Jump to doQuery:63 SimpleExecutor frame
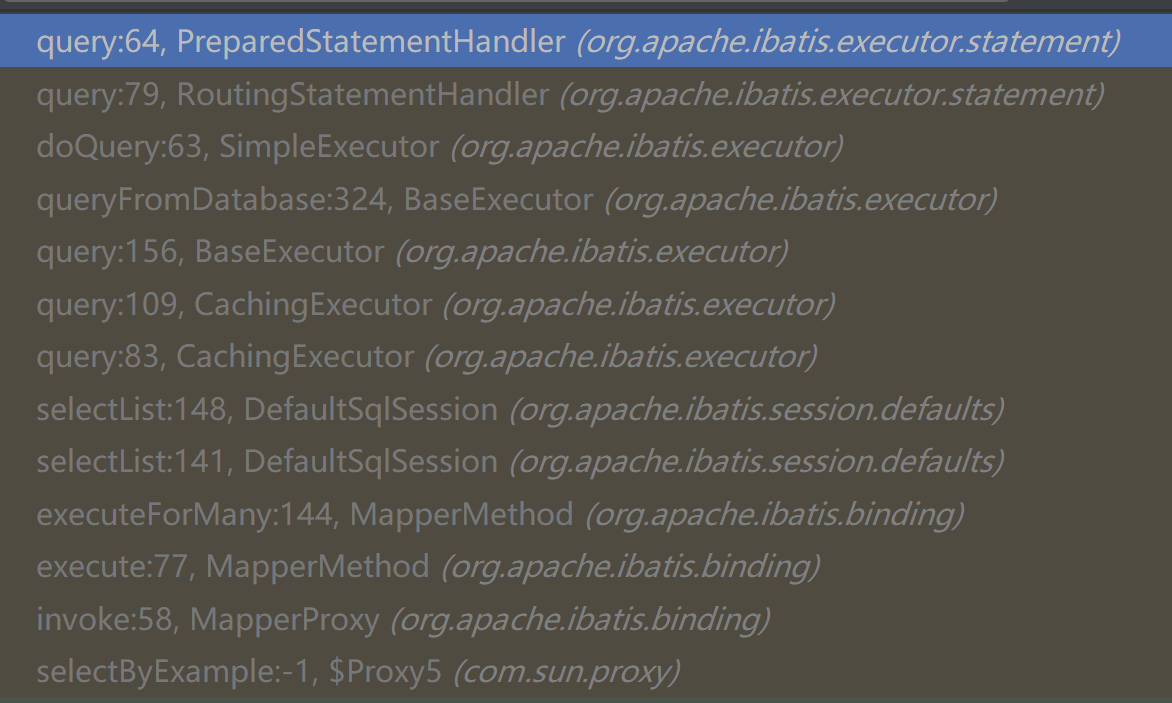Screen dimensions: 1172x703 [x=237, y=148]
